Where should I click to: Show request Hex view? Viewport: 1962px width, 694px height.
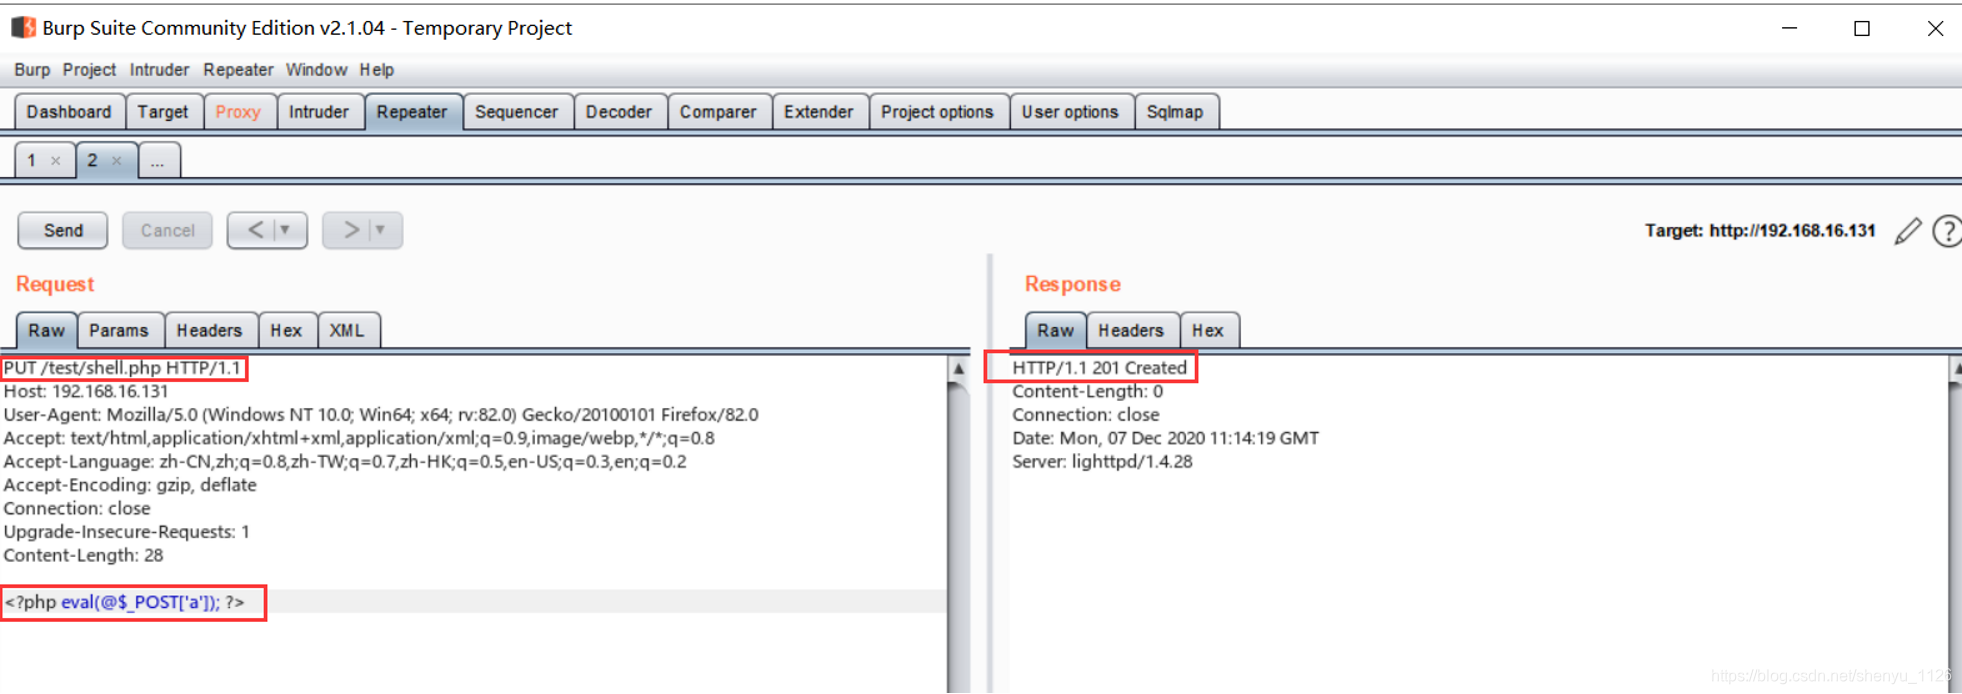point(286,331)
